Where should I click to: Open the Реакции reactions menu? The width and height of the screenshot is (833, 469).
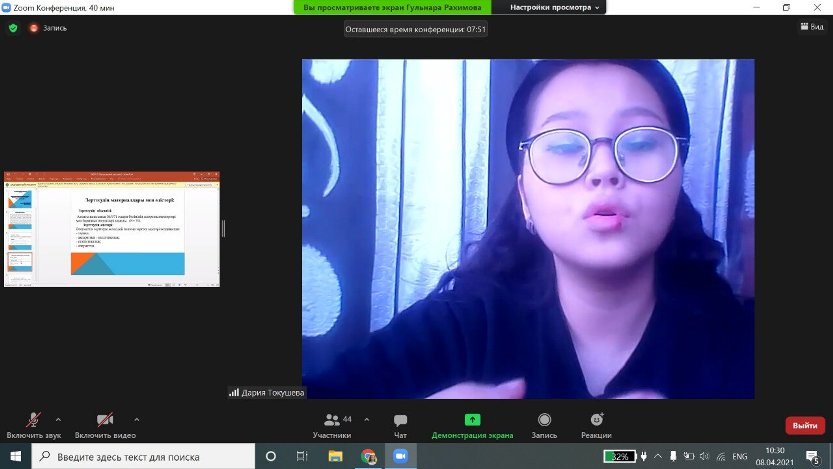[596, 424]
